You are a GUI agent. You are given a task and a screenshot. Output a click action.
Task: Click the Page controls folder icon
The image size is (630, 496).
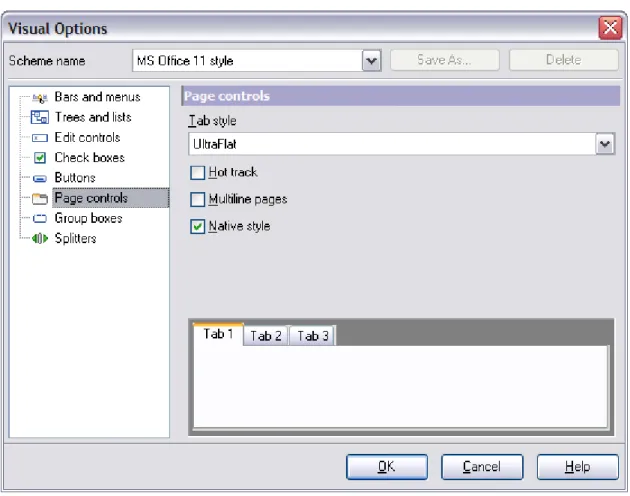pos(40,198)
